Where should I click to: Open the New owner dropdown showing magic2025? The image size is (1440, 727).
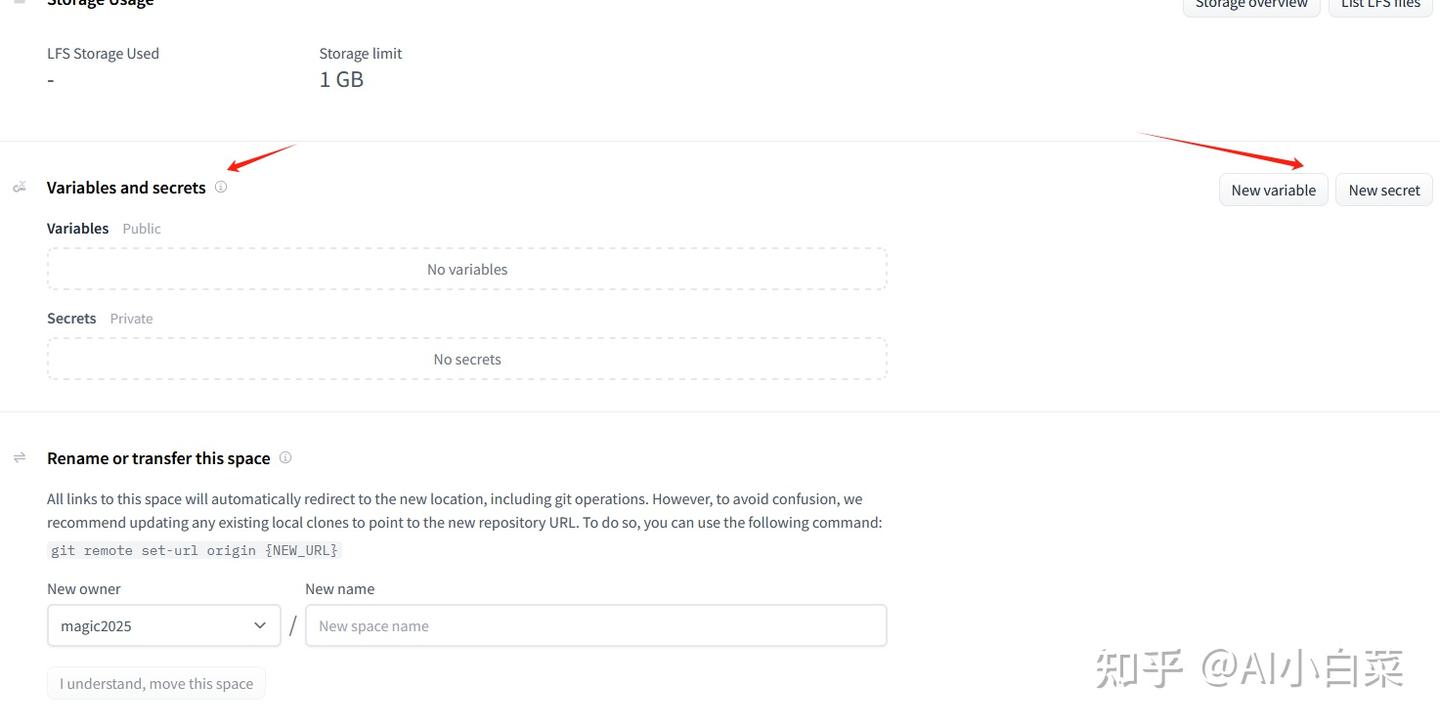(x=164, y=625)
